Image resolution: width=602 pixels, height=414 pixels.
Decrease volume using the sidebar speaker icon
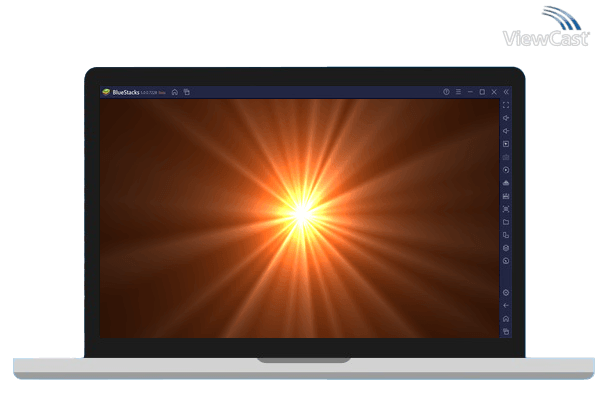[x=506, y=131]
